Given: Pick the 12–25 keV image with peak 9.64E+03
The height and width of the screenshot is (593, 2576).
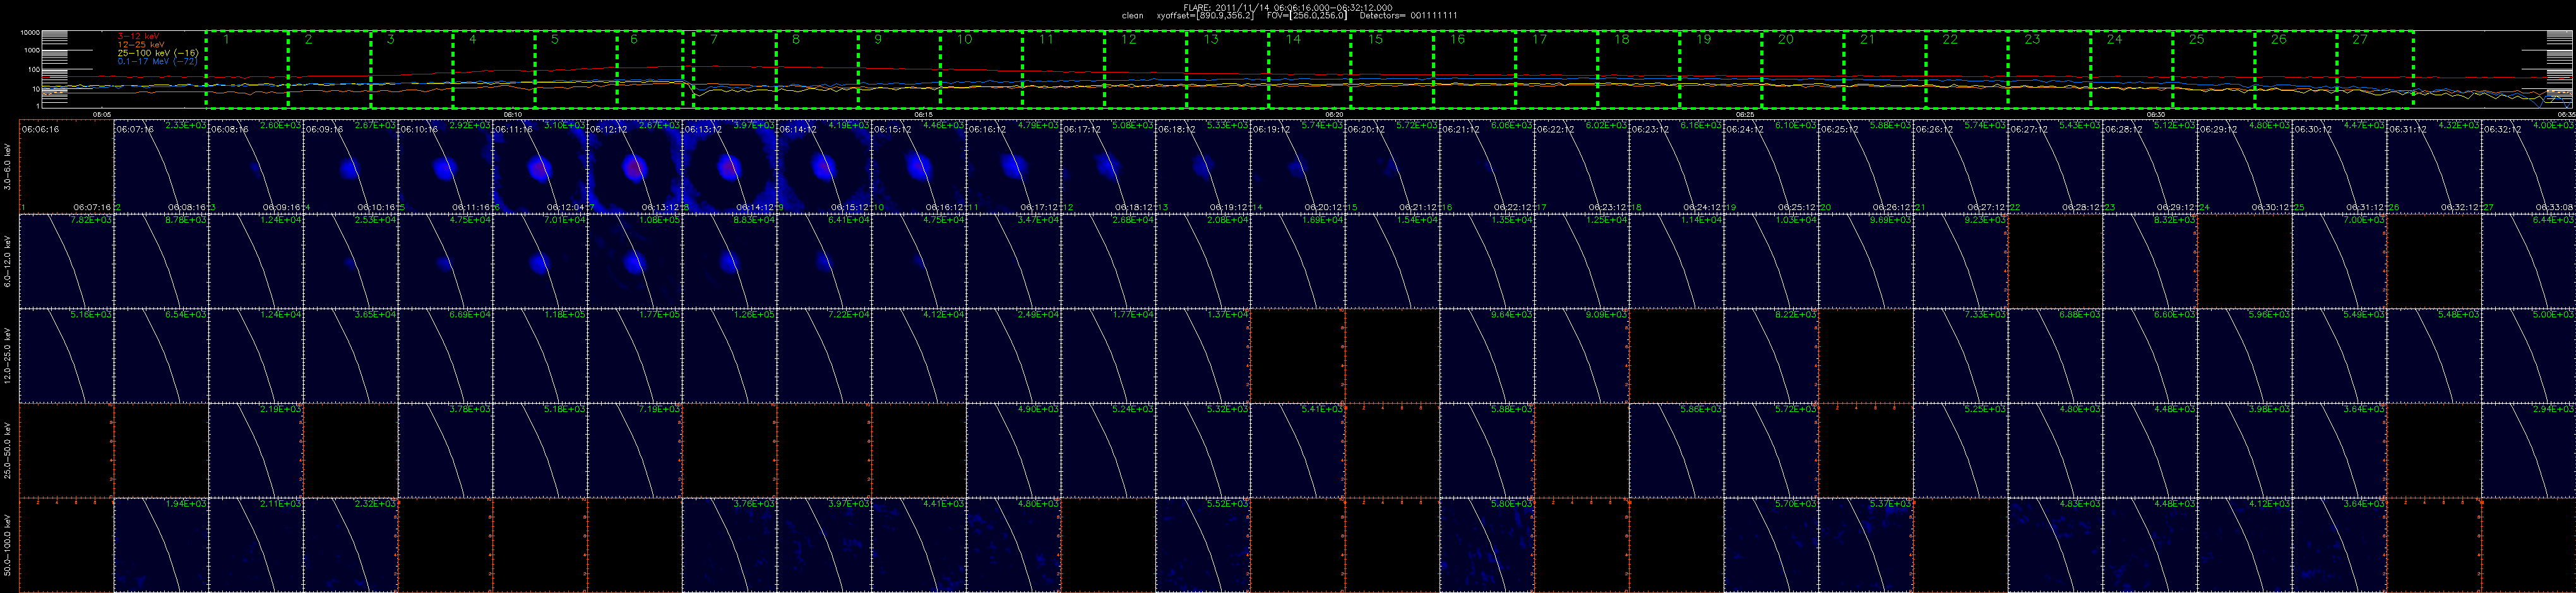Looking at the screenshot, I should [1487, 356].
